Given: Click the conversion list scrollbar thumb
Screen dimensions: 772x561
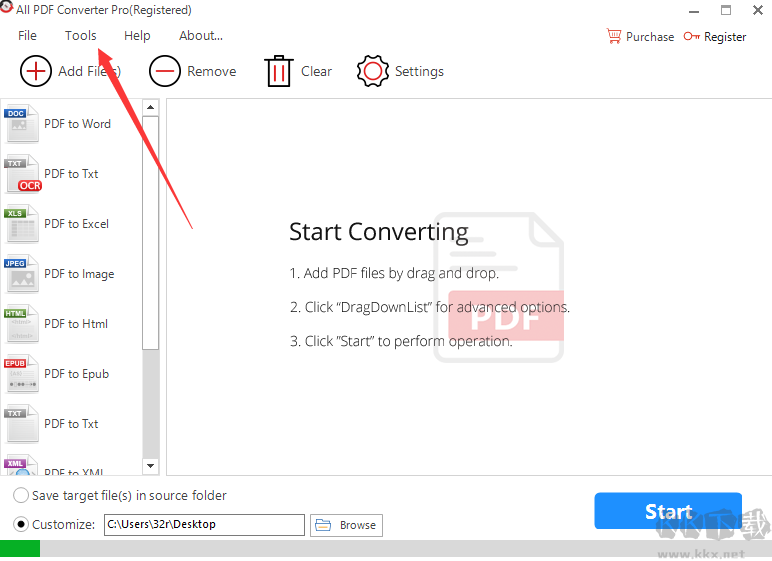Looking at the screenshot, I should pos(151,233).
